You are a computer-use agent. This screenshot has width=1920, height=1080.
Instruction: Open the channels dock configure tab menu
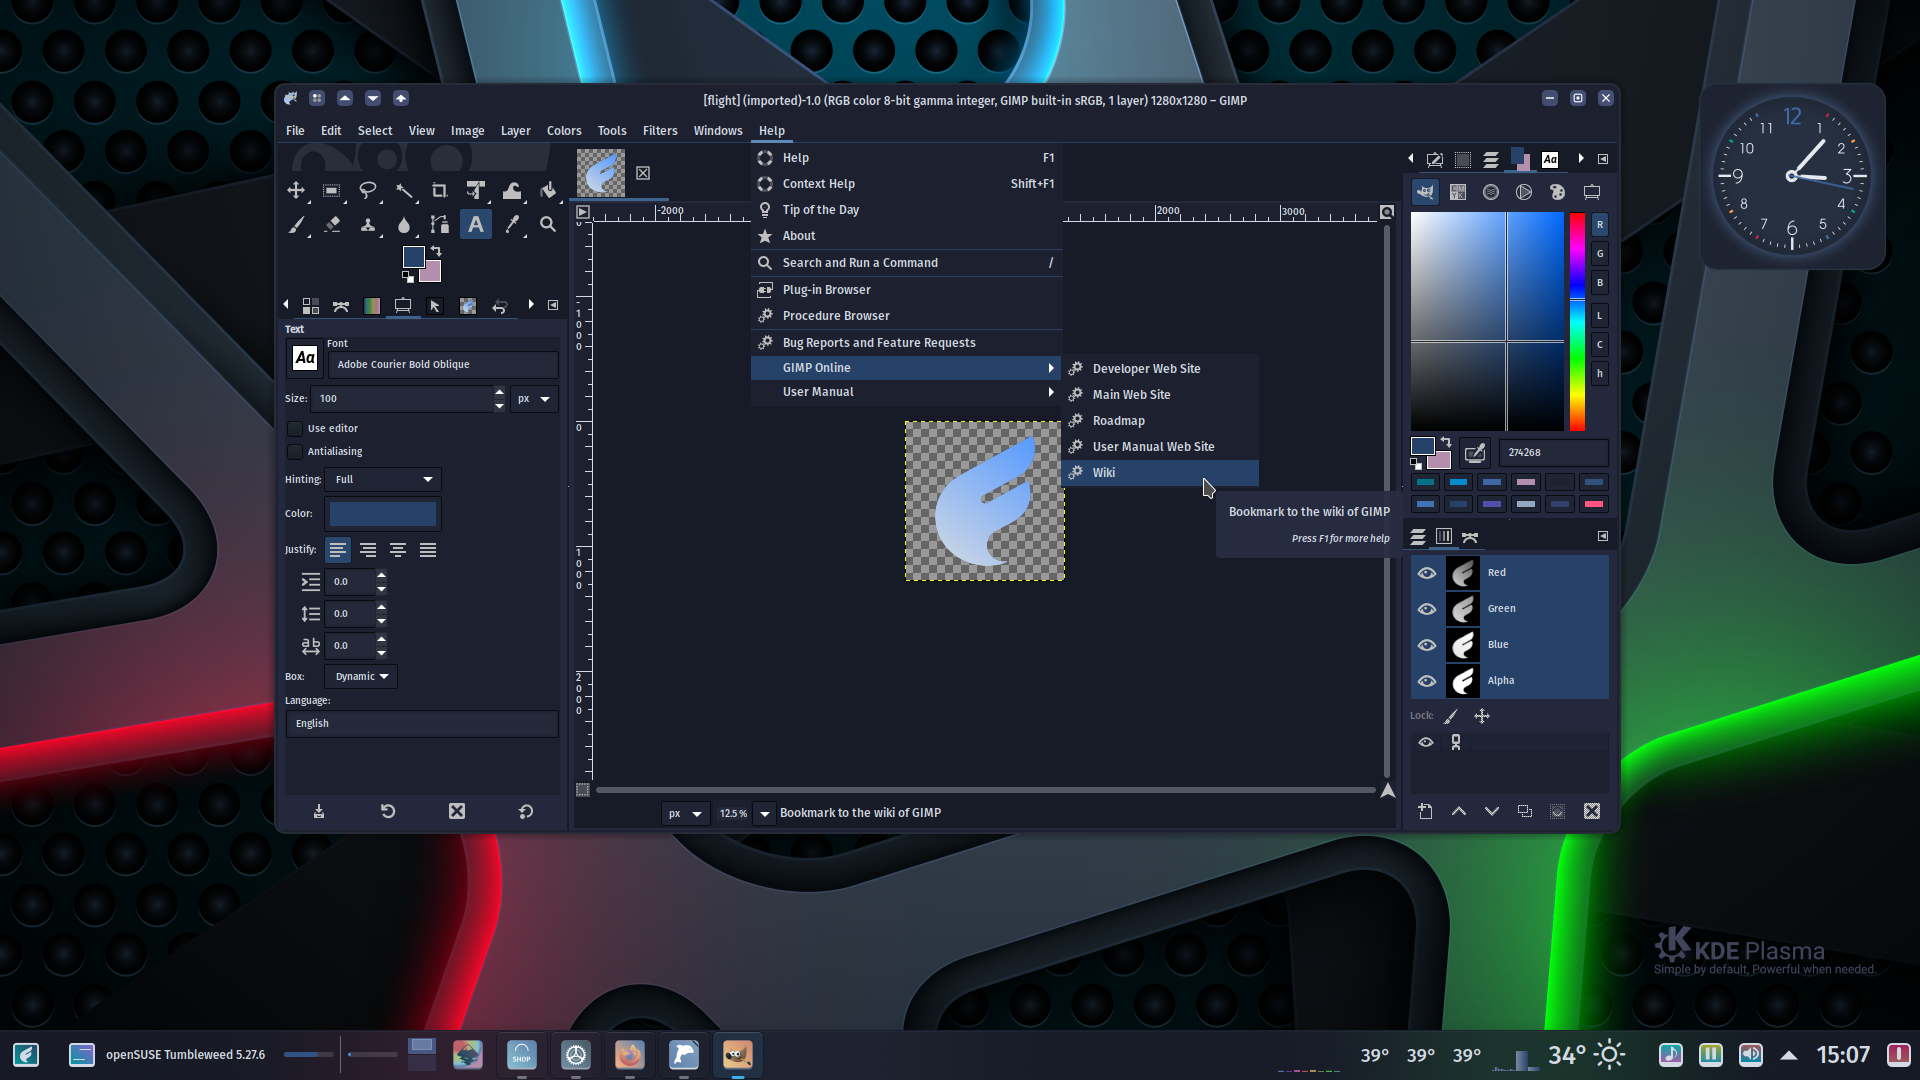1603,537
